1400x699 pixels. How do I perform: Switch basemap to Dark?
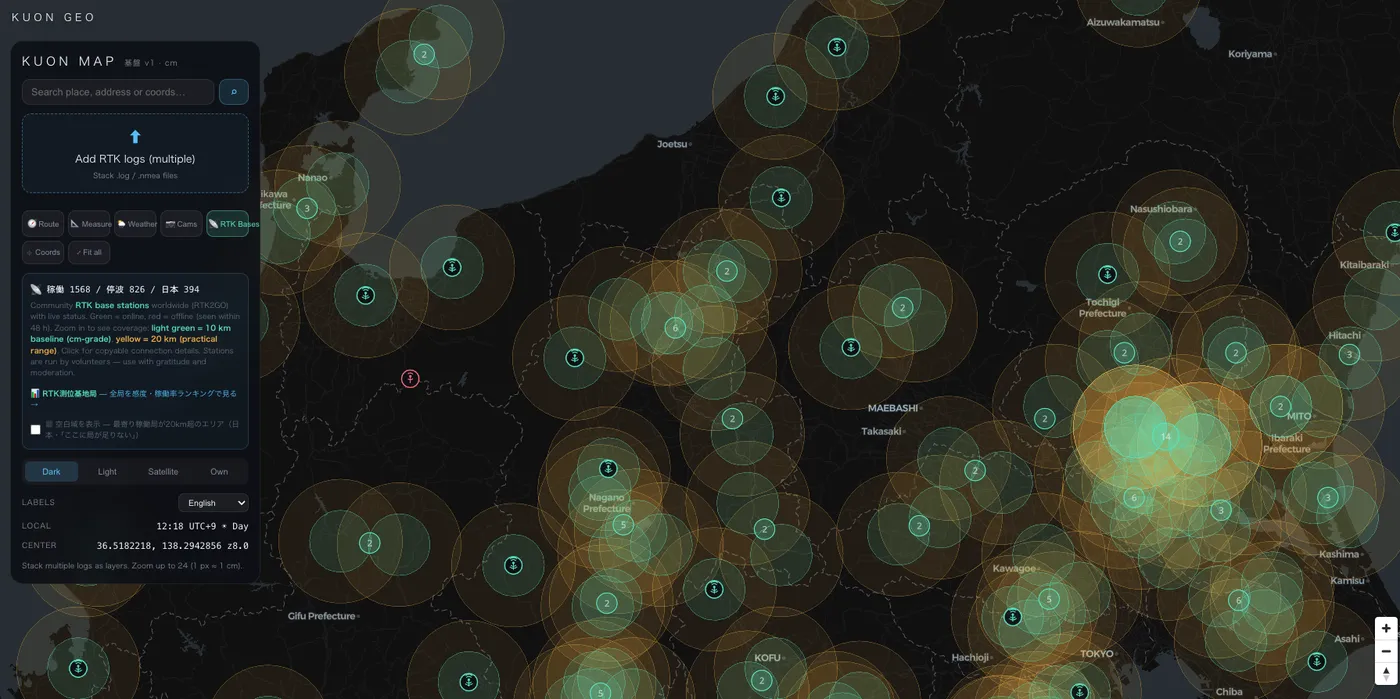click(x=51, y=472)
